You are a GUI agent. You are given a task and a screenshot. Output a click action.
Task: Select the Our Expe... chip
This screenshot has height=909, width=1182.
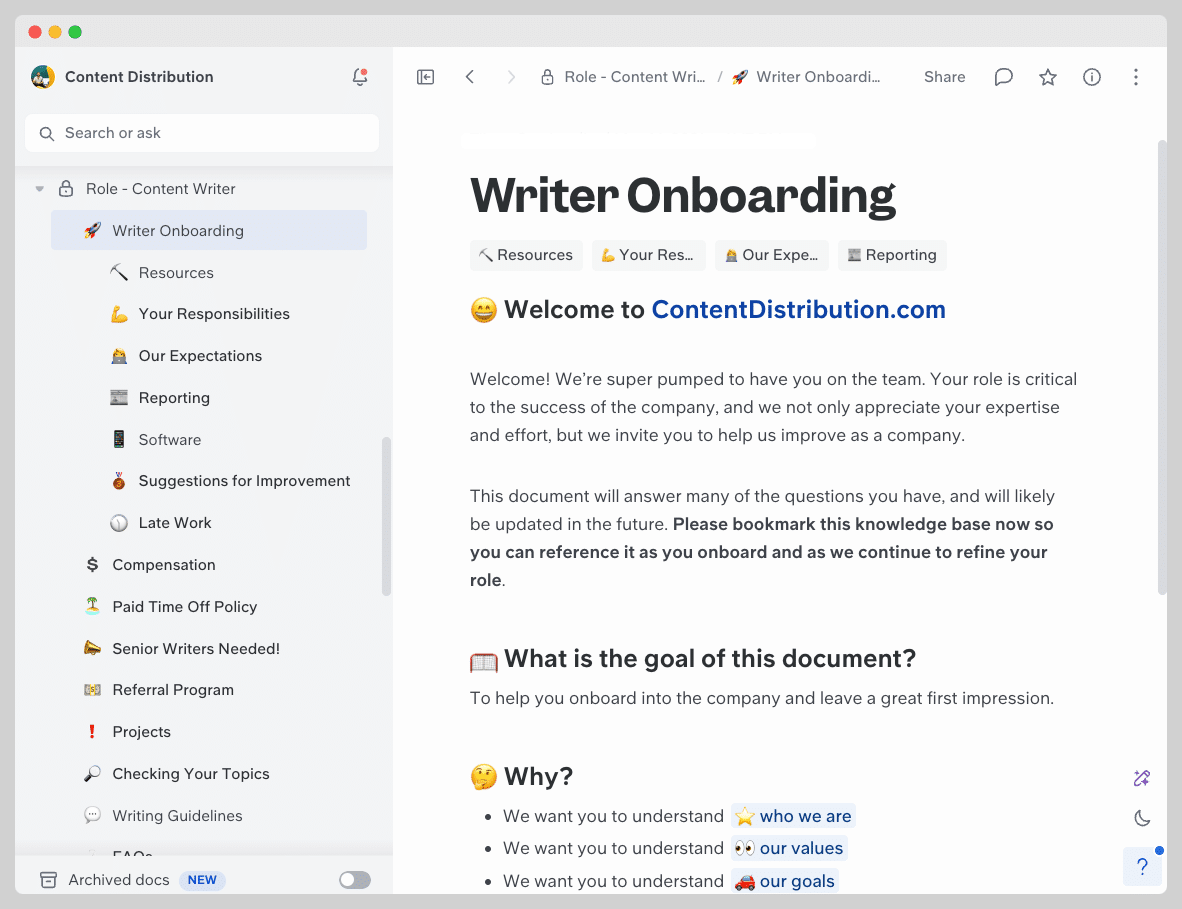pyautogui.click(x=771, y=255)
